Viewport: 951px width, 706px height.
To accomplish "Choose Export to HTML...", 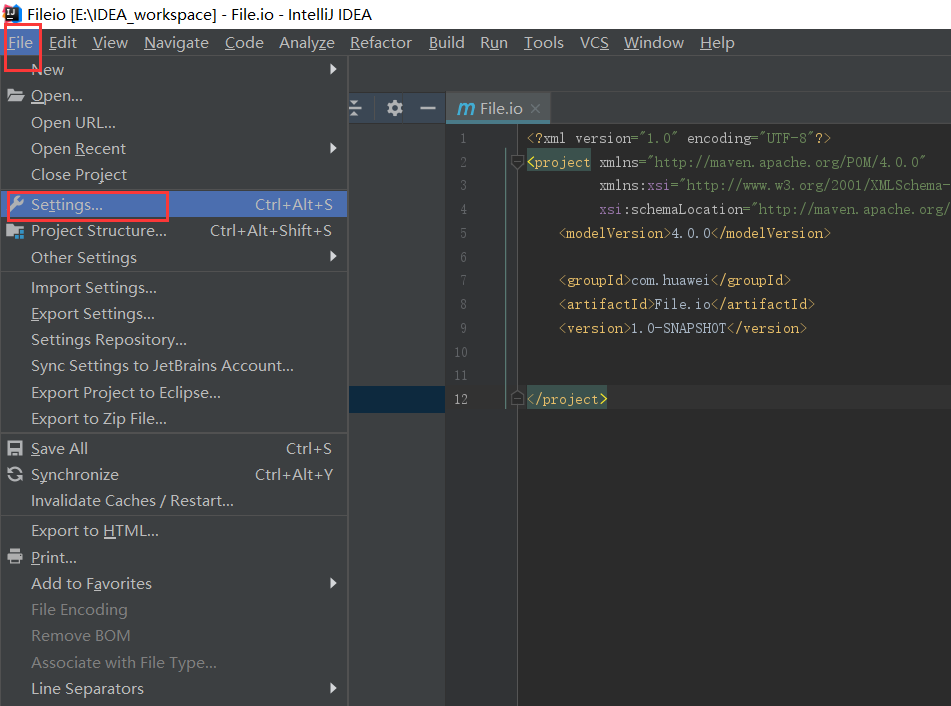I will 174,531.
